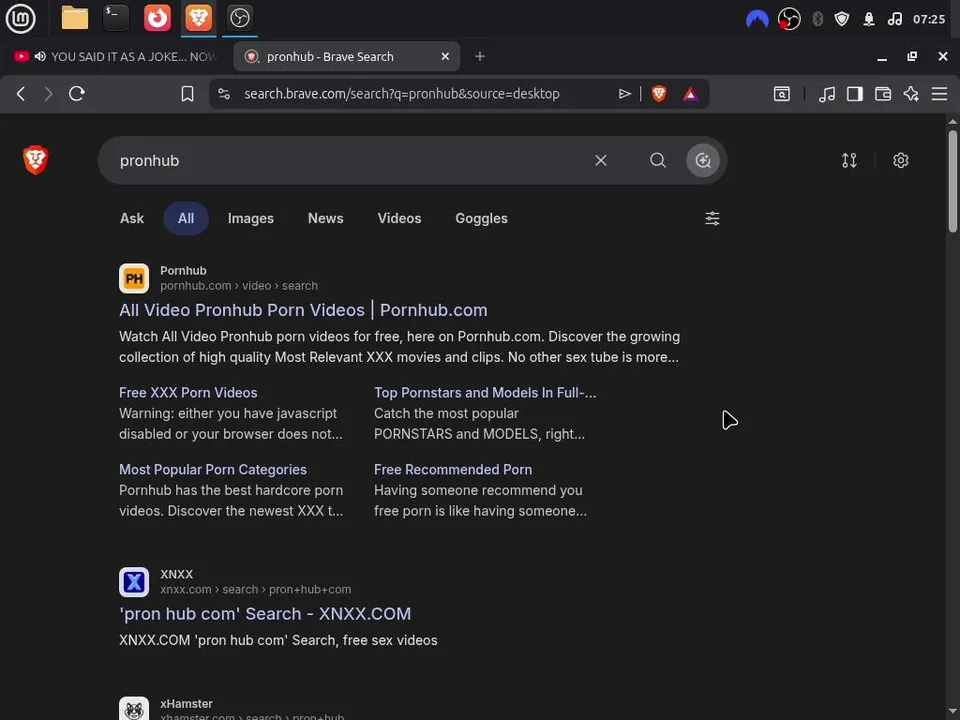Open the shield security tray icon

pyautogui.click(x=842, y=19)
